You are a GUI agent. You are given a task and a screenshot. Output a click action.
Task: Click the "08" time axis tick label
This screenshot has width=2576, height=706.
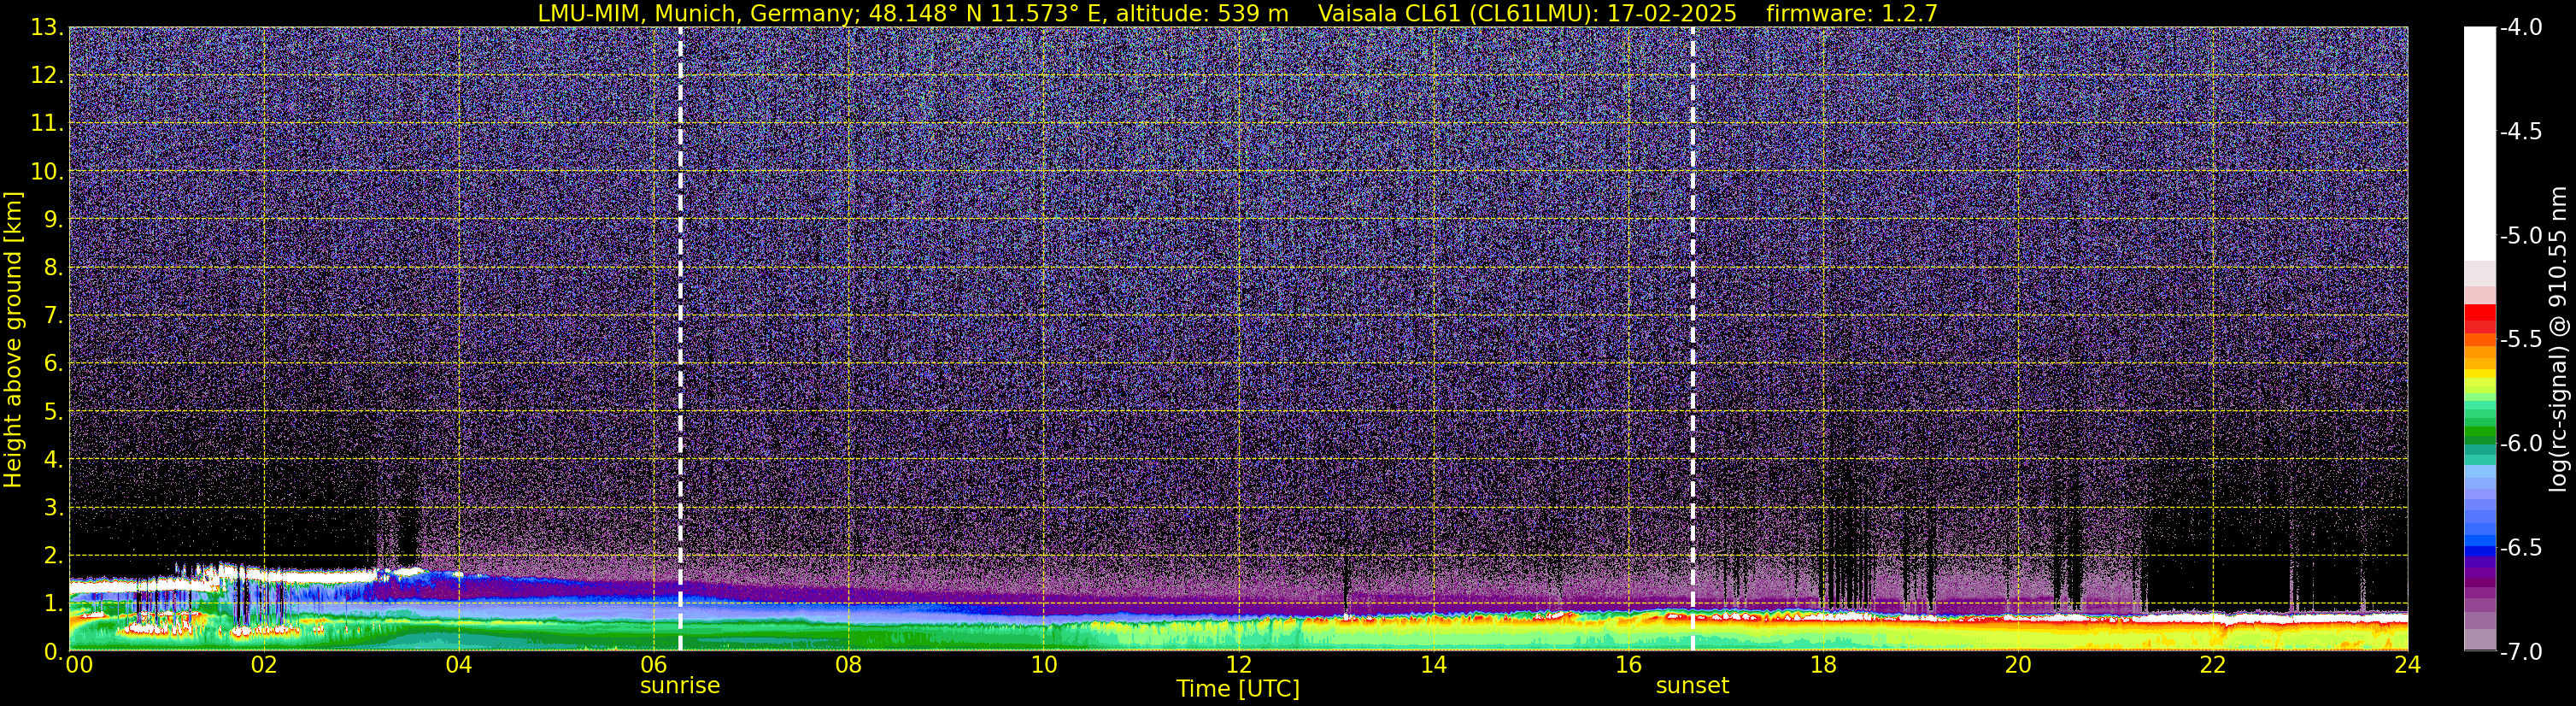click(849, 665)
